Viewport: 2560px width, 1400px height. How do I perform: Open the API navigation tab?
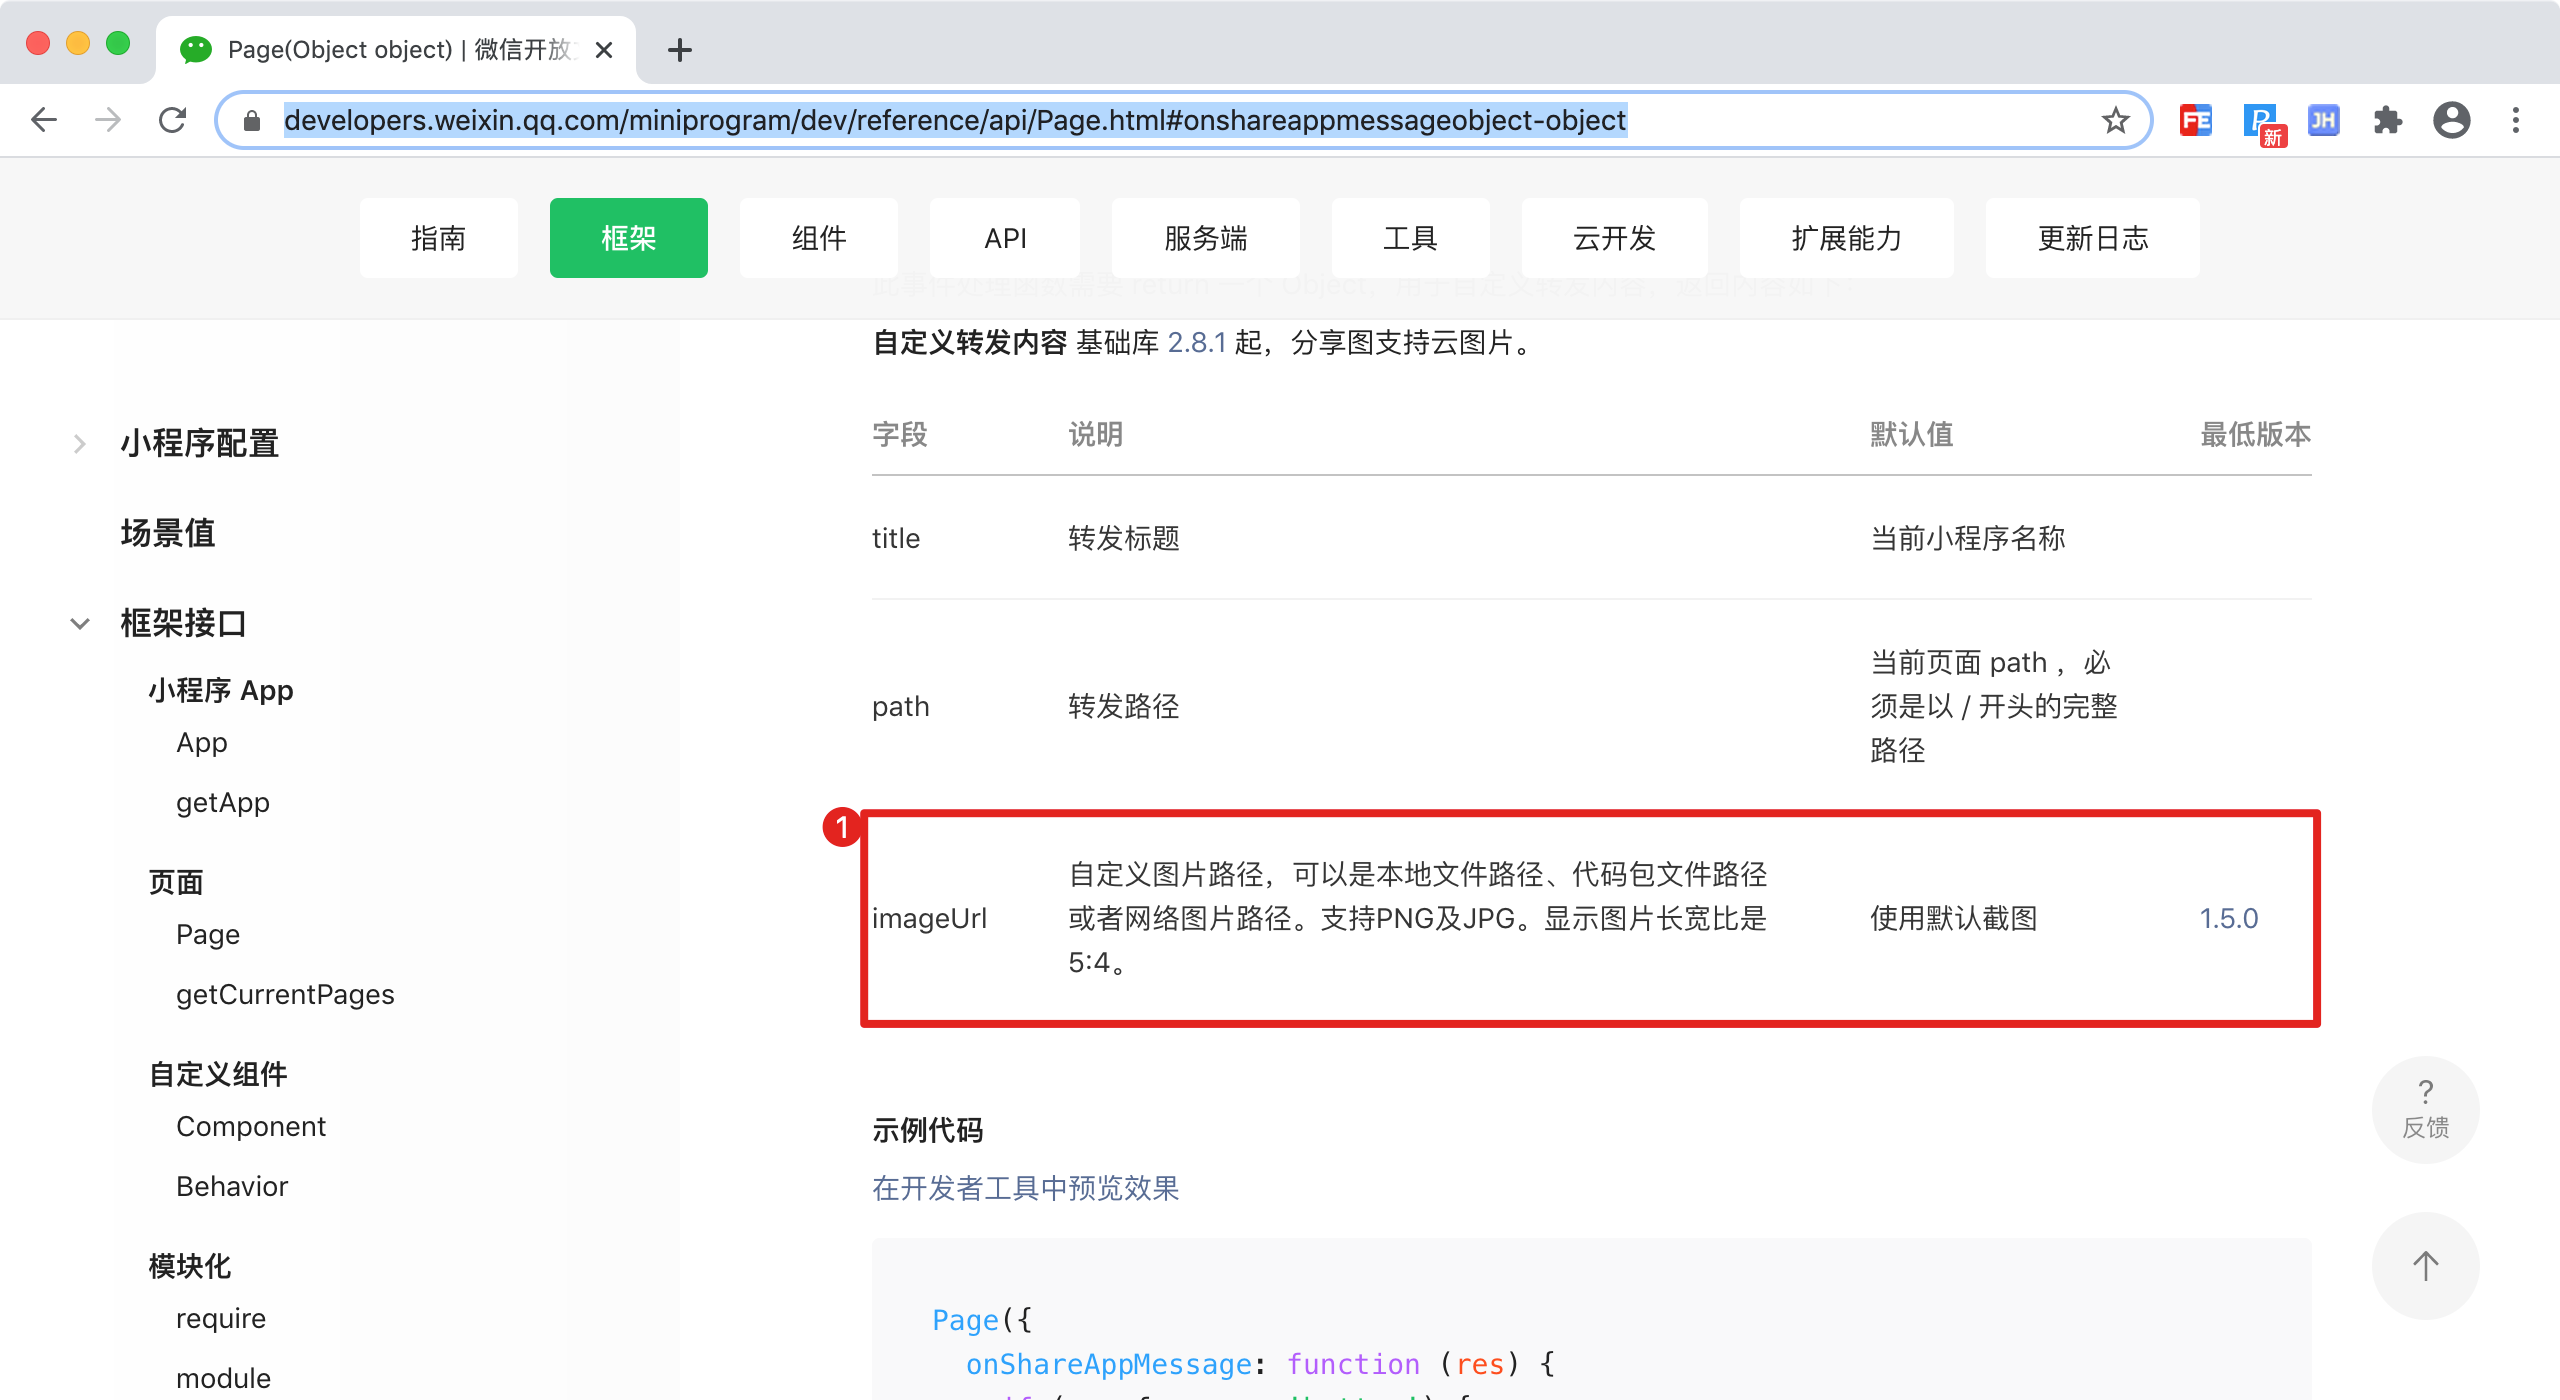click(1005, 238)
